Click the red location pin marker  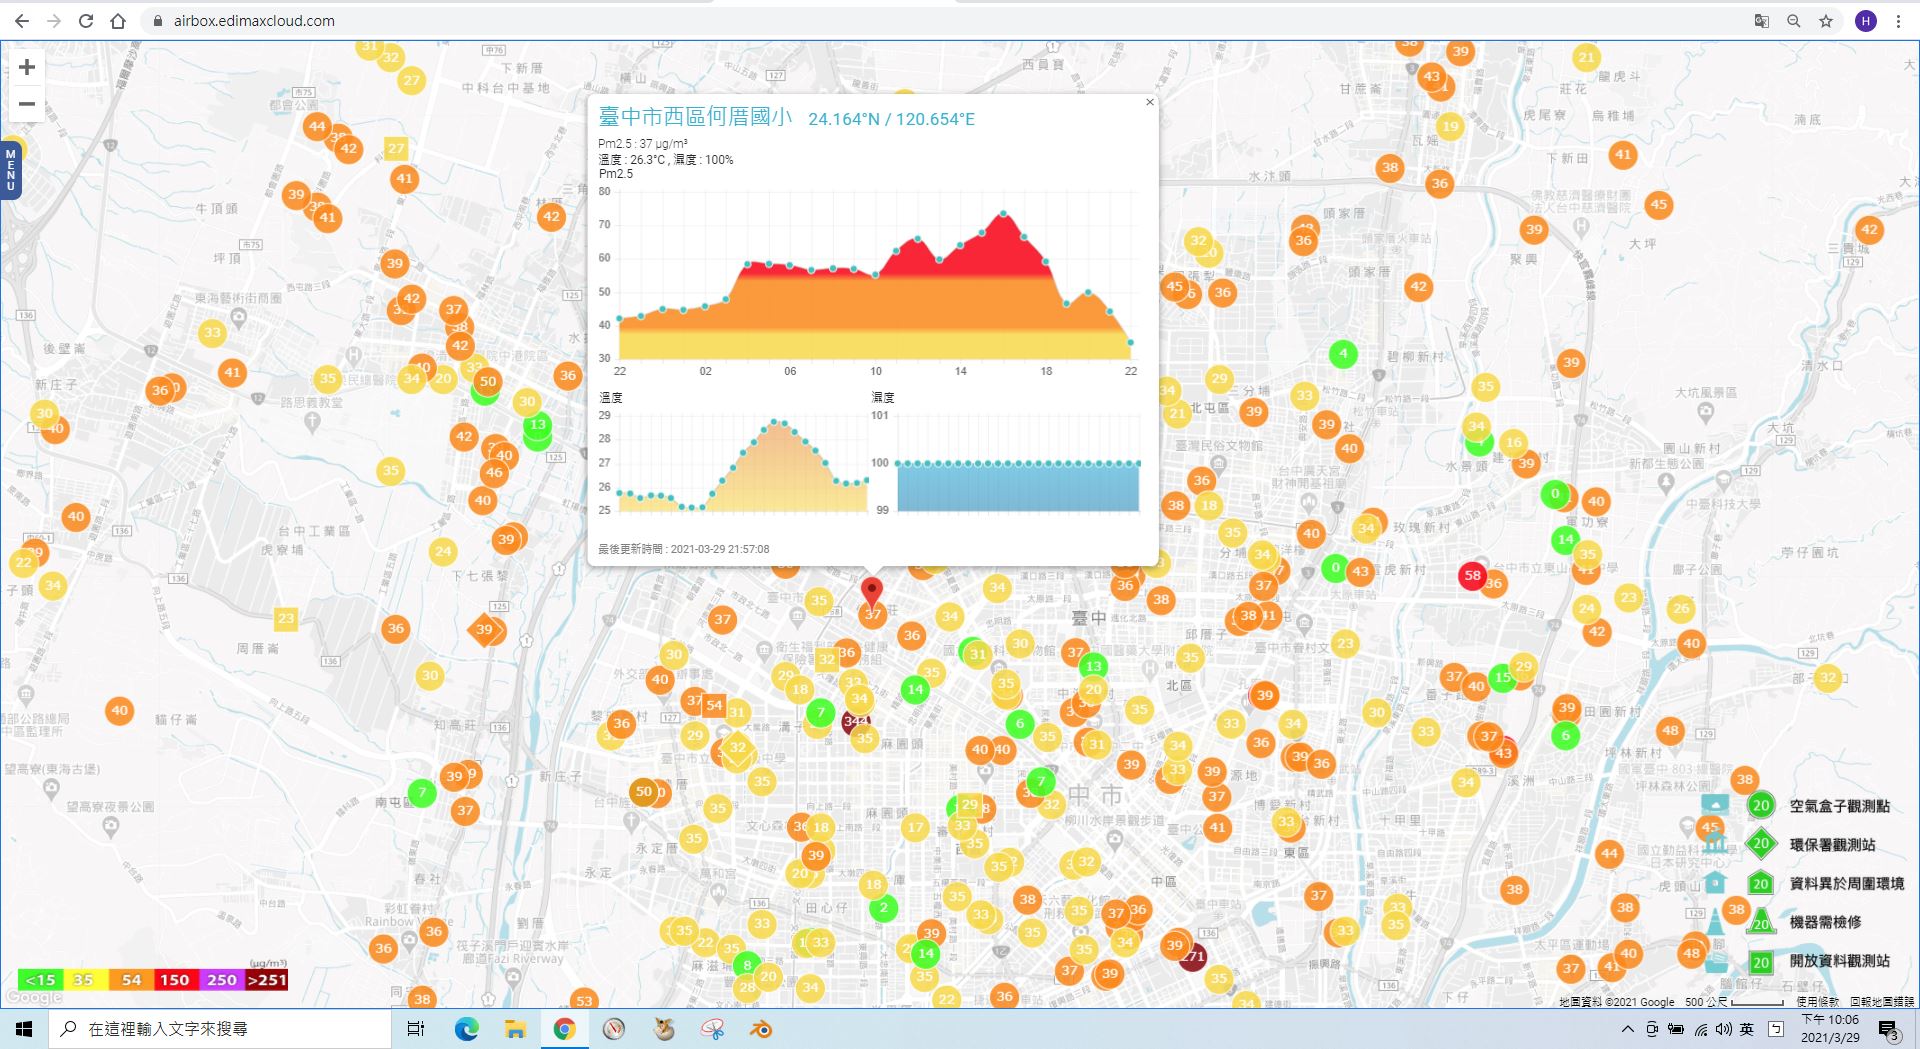click(x=872, y=592)
